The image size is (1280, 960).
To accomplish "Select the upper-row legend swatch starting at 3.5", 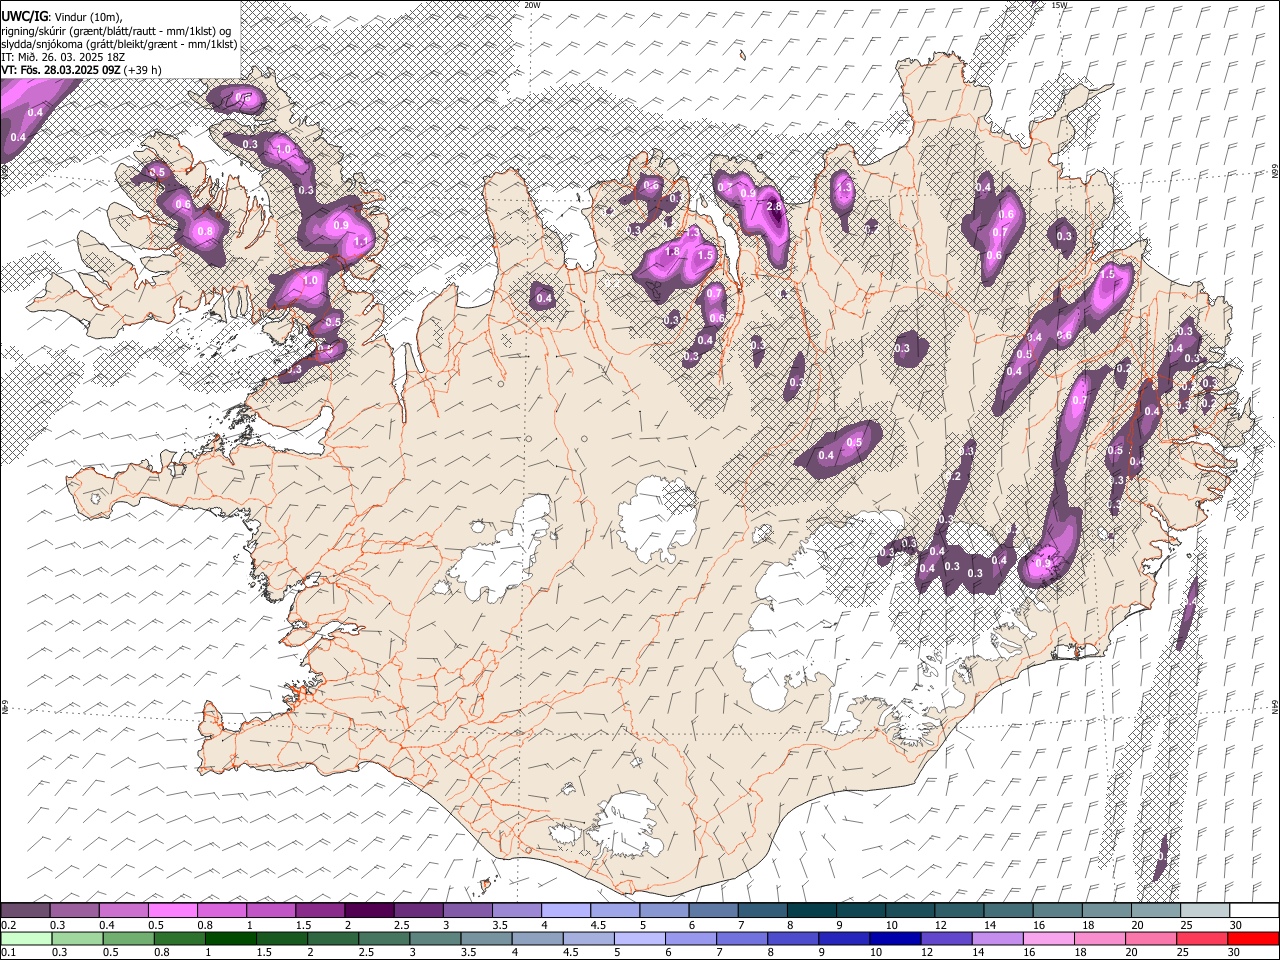I will [516, 910].
